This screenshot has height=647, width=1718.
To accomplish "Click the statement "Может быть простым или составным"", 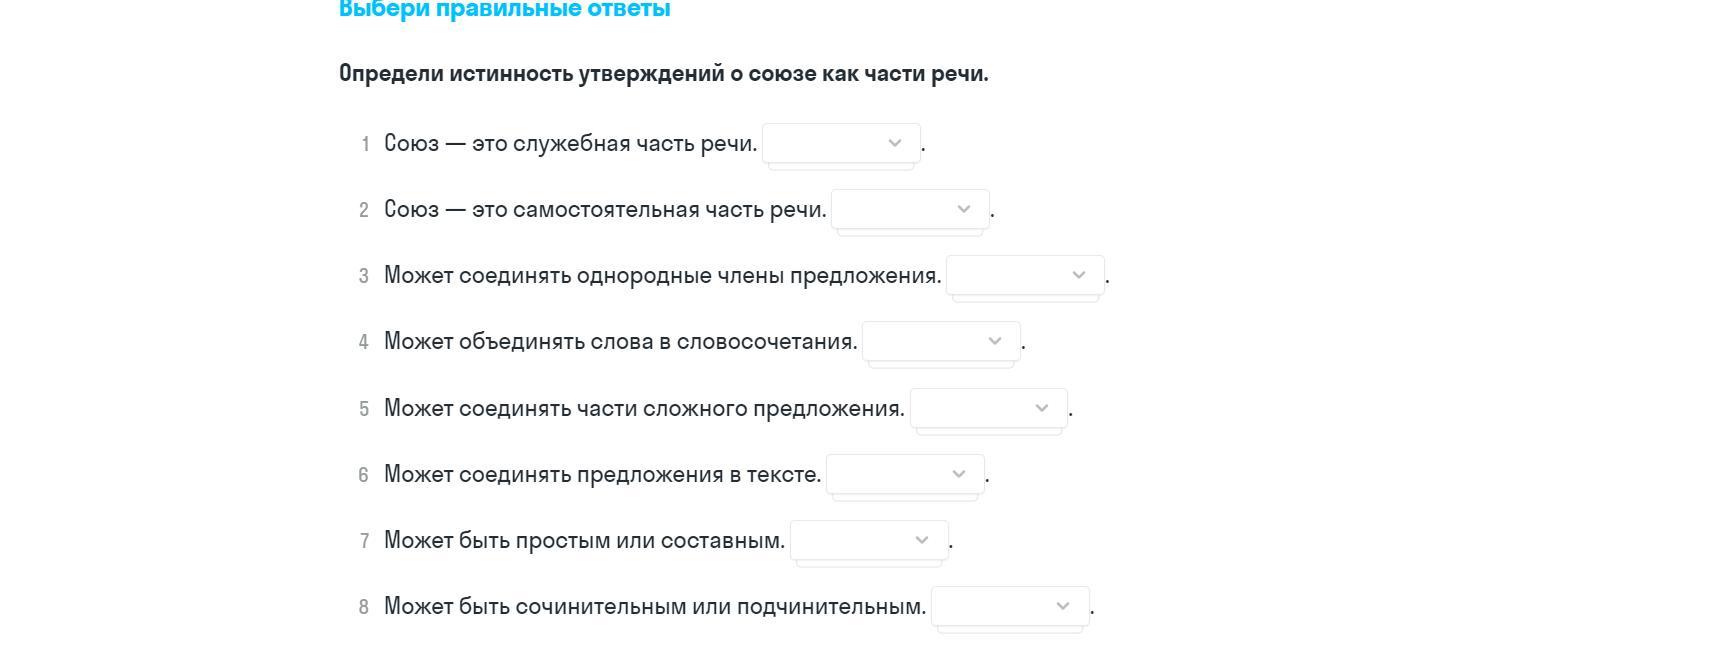I will [584, 541].
